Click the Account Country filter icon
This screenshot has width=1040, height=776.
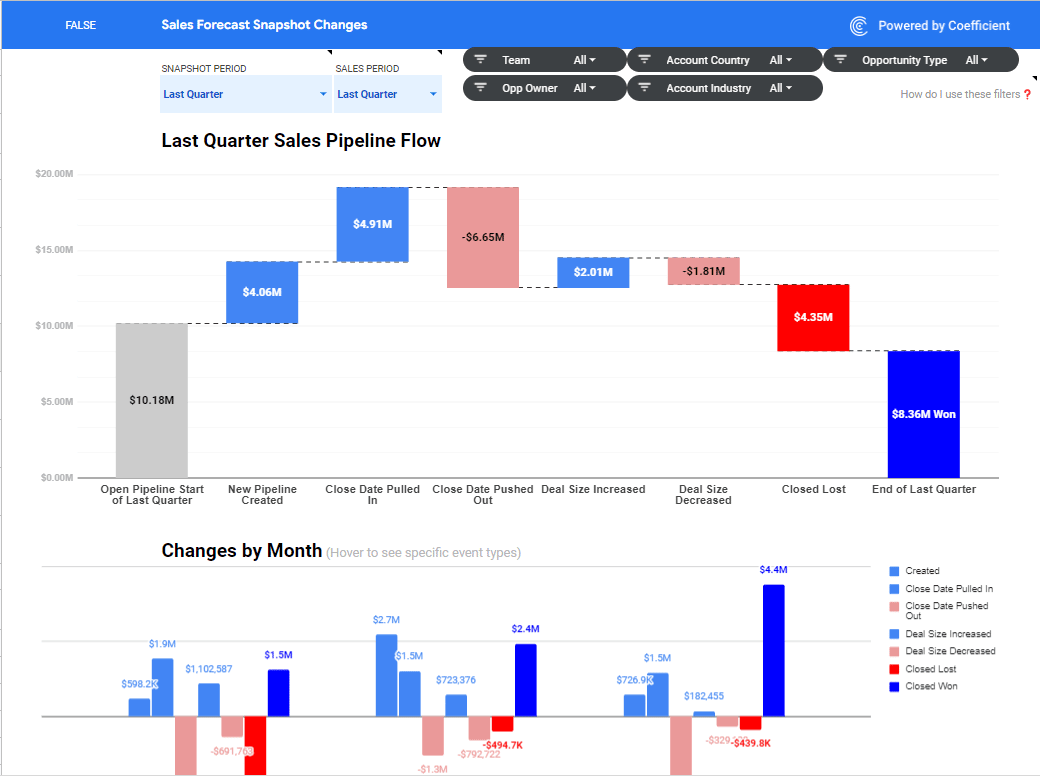644,60
